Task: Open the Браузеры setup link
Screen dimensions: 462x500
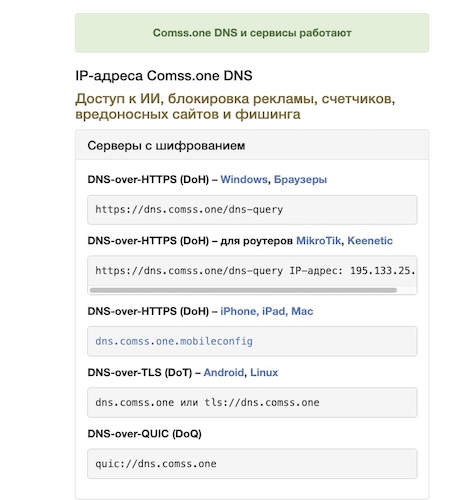Action: click(x=300, y=179)
